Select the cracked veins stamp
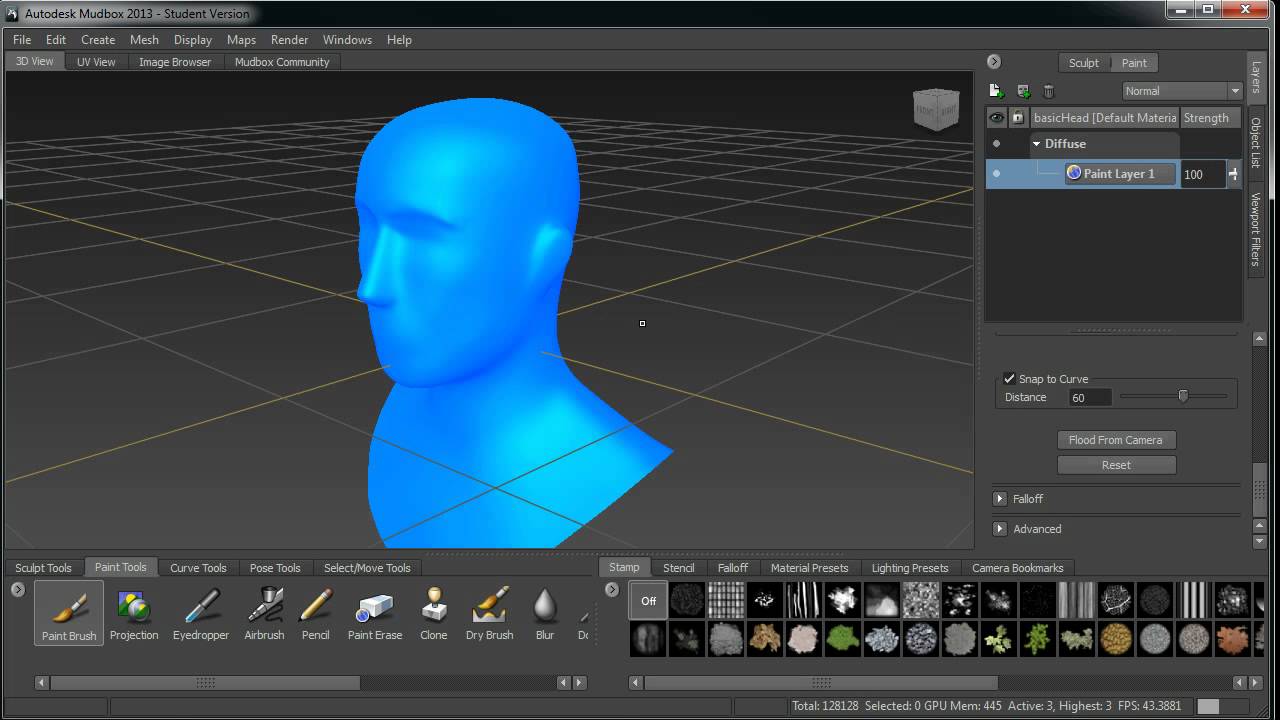The width and height of the screenshot is (1280, 720). [x=1116, y=600]
